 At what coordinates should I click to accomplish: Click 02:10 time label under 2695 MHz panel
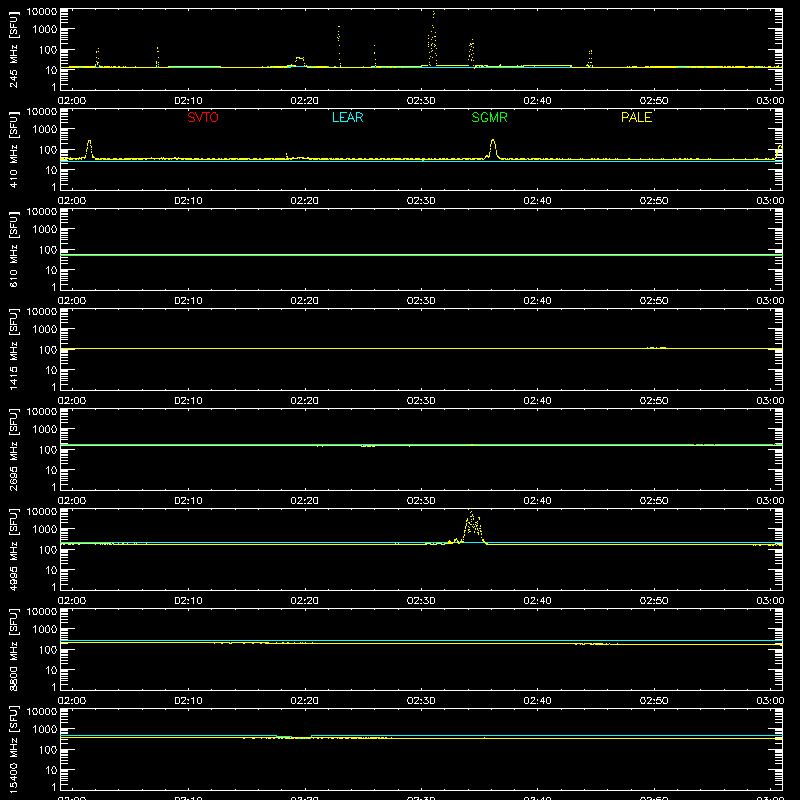pyautogui.click(x=188, y=501)
